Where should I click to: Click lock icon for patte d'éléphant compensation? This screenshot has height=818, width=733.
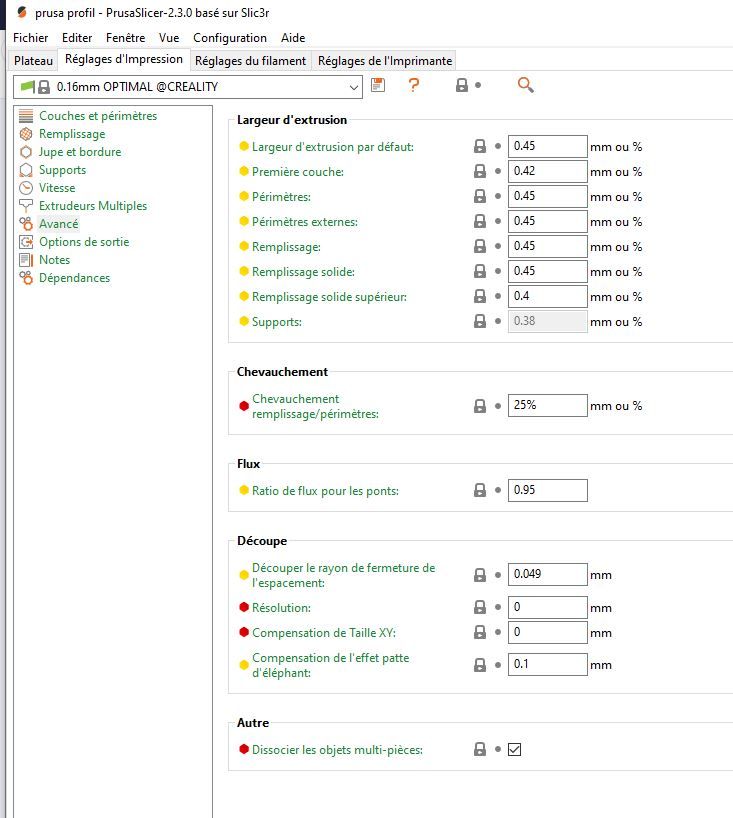tap(480, 665)
